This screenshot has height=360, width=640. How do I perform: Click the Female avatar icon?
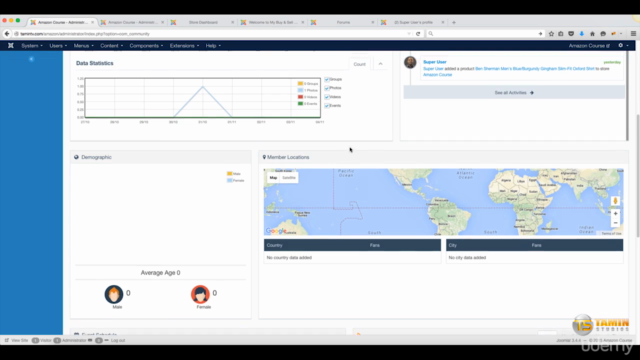pos(200,294)
